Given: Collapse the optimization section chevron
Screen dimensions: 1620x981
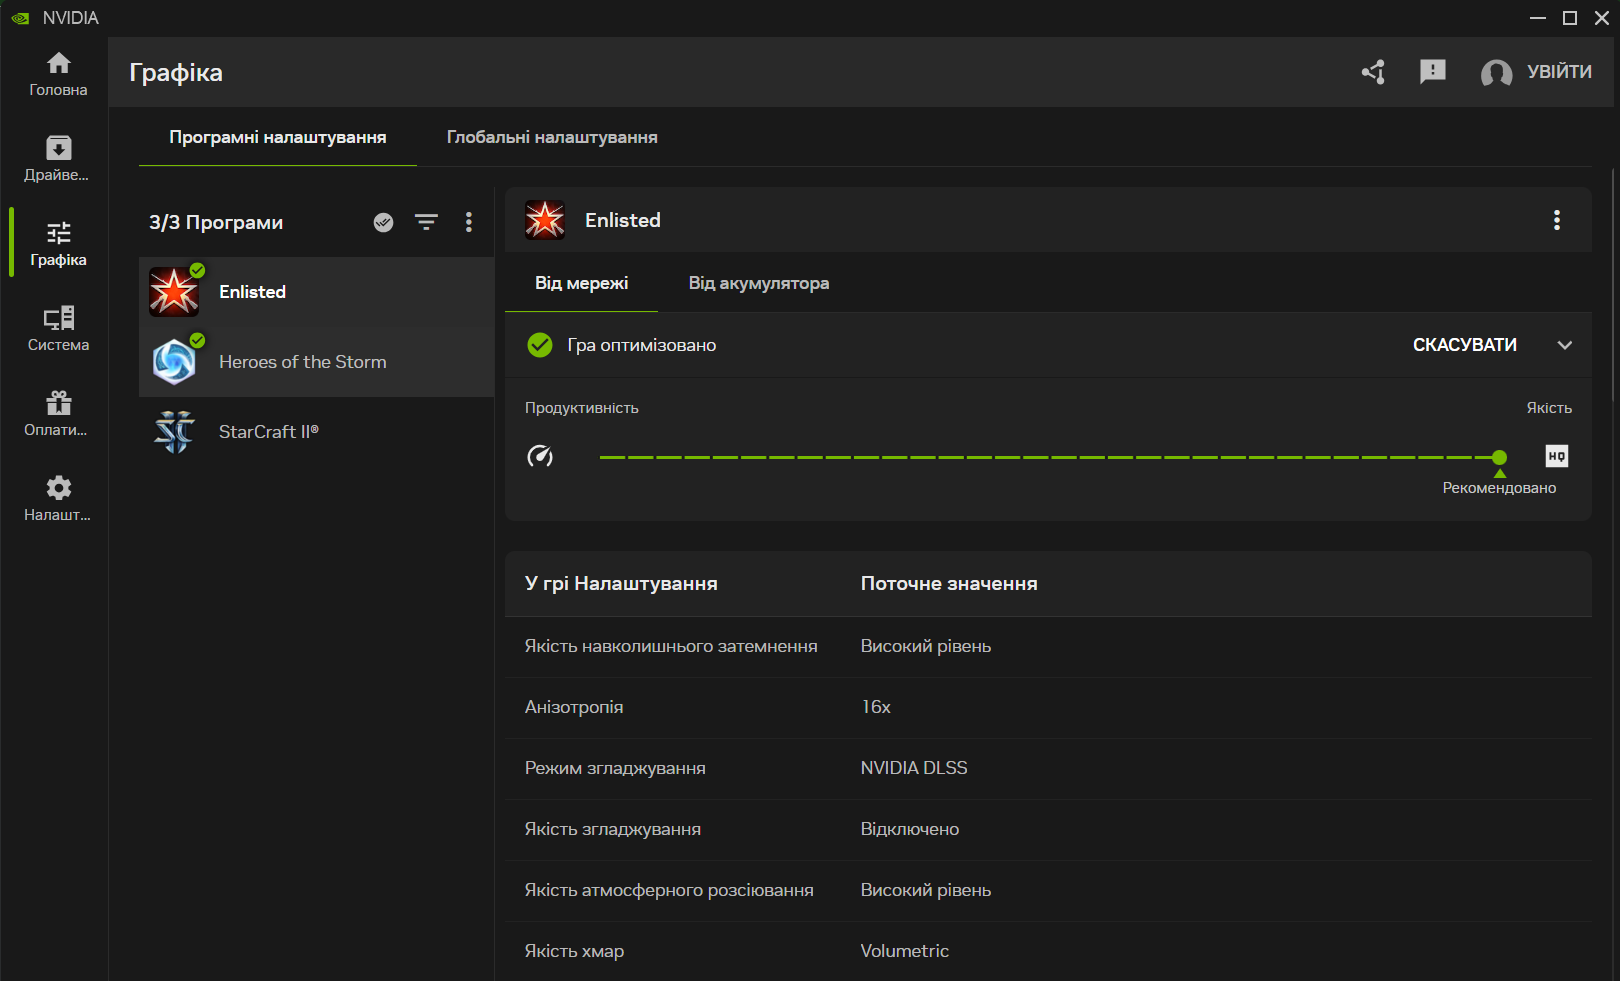Looking at the screenshot, I should coord(1565,345).
